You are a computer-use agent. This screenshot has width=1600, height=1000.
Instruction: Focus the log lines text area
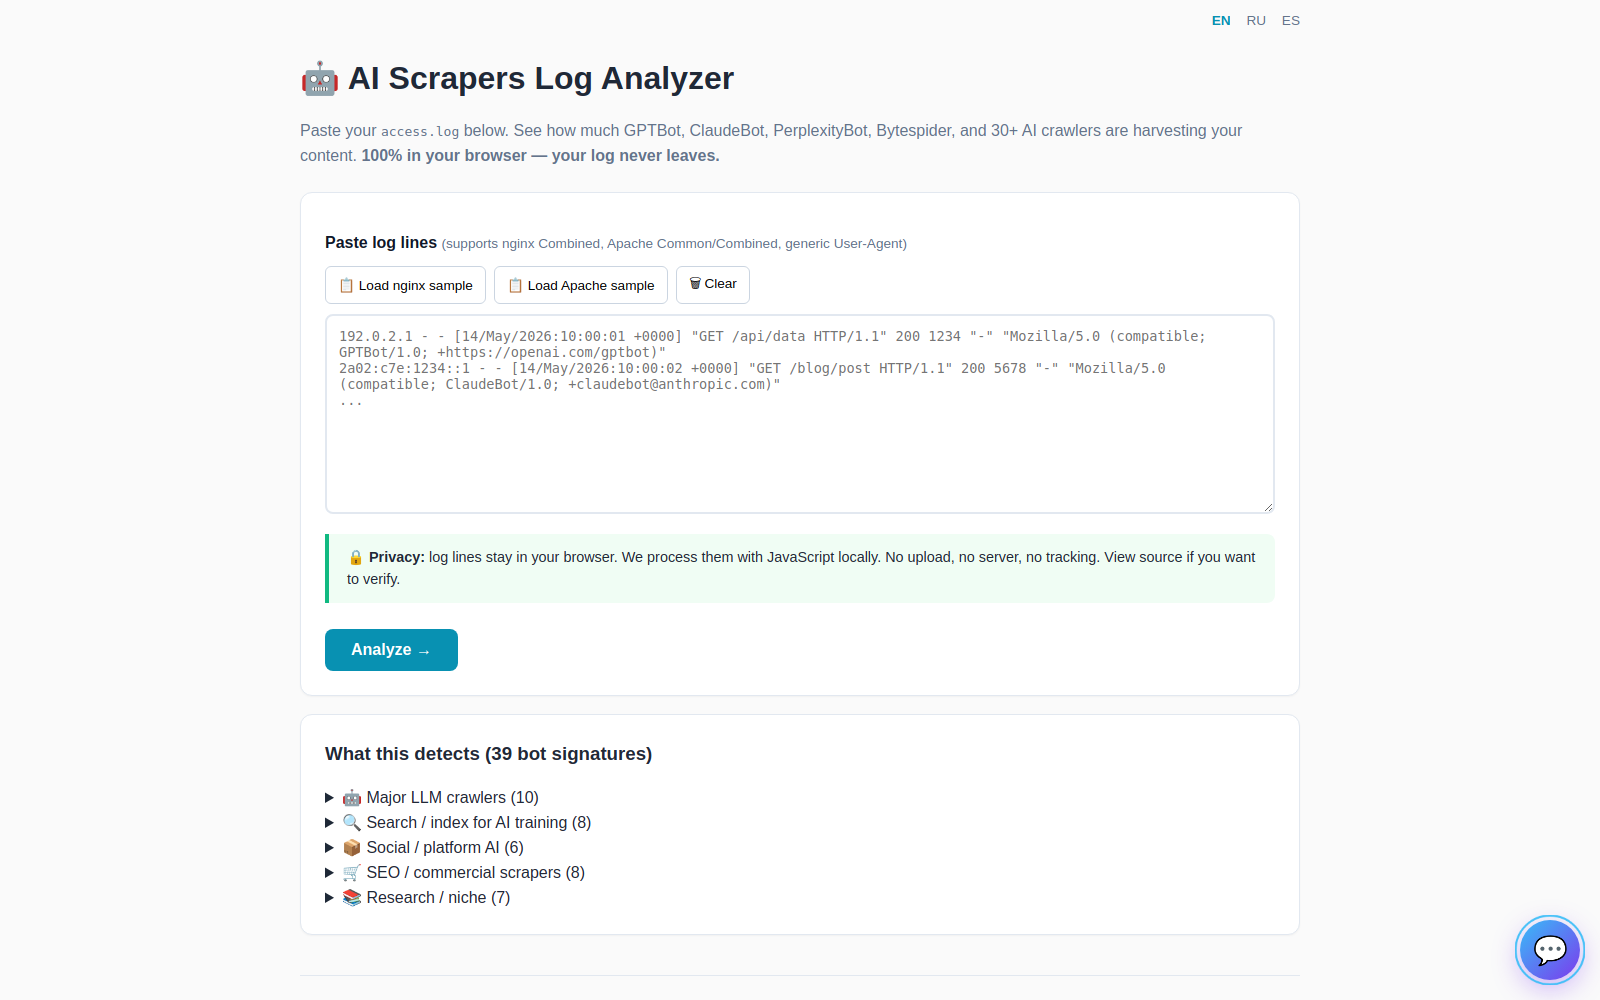[800, 414]
